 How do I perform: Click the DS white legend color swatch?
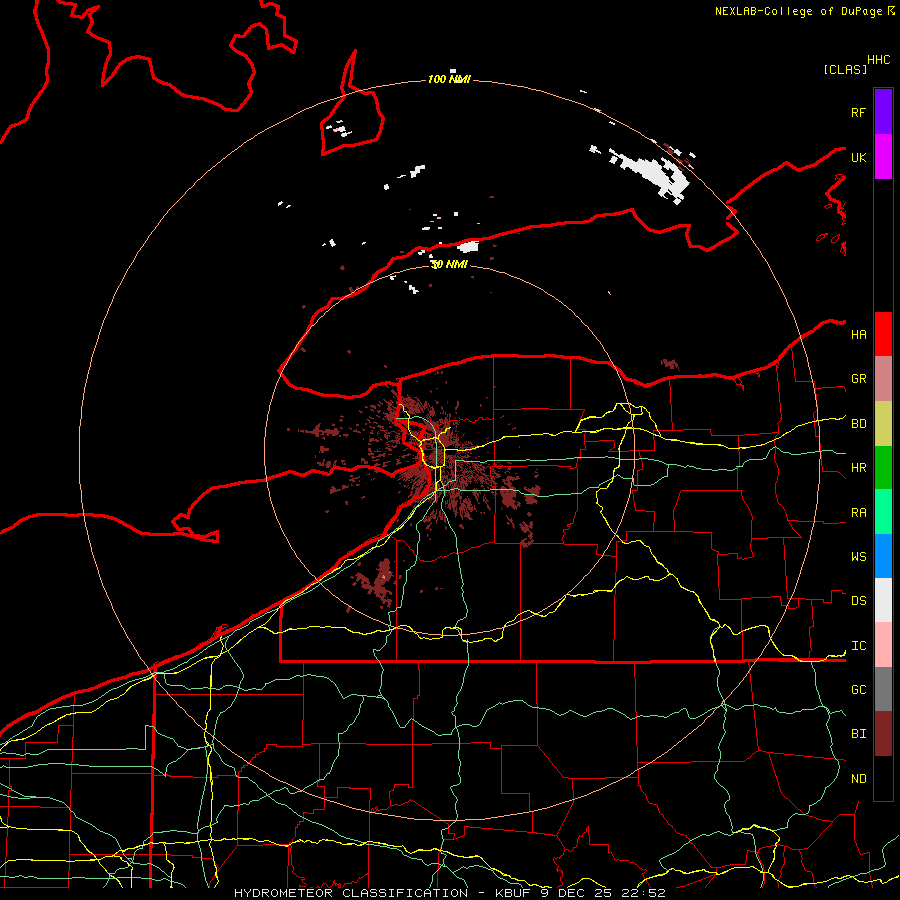click(x=883, y=600)
